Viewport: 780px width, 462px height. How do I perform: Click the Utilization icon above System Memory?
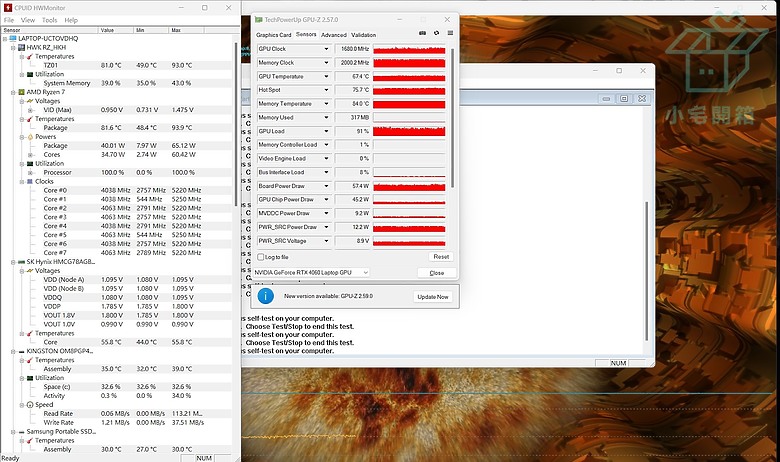point(30,74)
